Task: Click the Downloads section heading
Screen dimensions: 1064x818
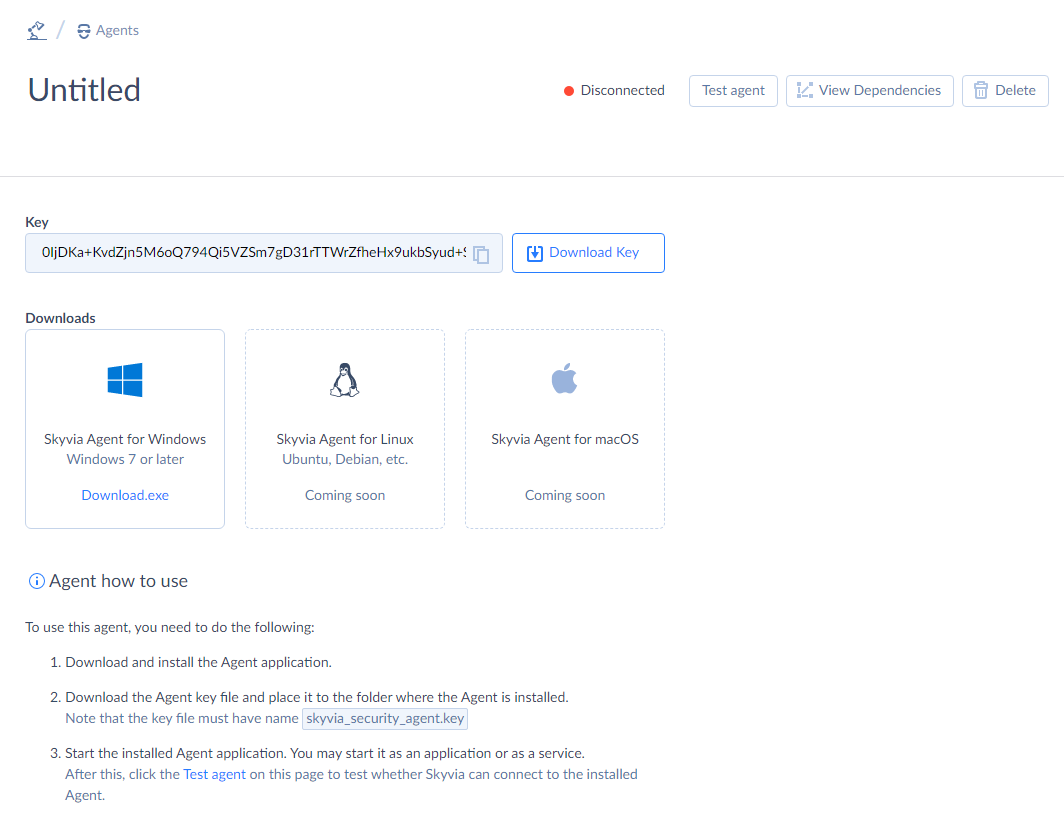Action: pyautogui.click(x=60, y=318)
